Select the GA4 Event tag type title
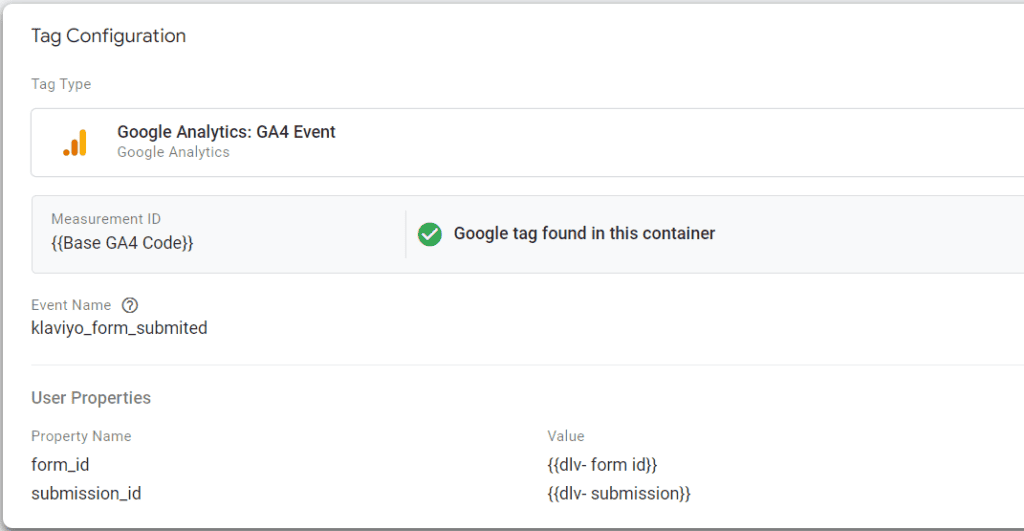The image size is (1024, 531). (226, 132)
